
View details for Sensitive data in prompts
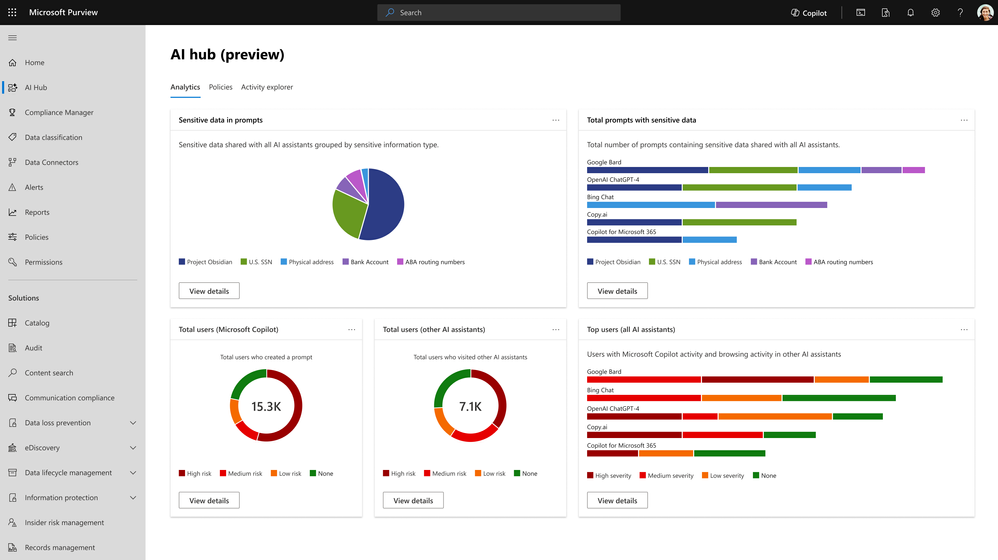pyautogui.click(x=209, y=291)
